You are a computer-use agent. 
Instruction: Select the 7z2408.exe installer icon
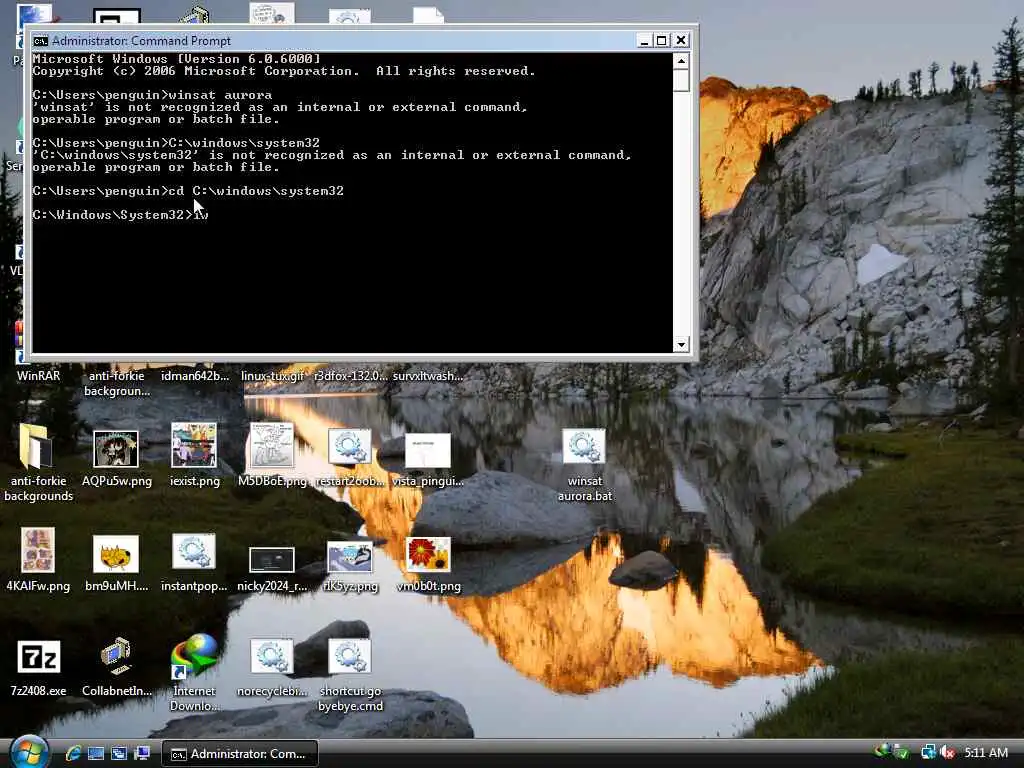click(38, 667)
